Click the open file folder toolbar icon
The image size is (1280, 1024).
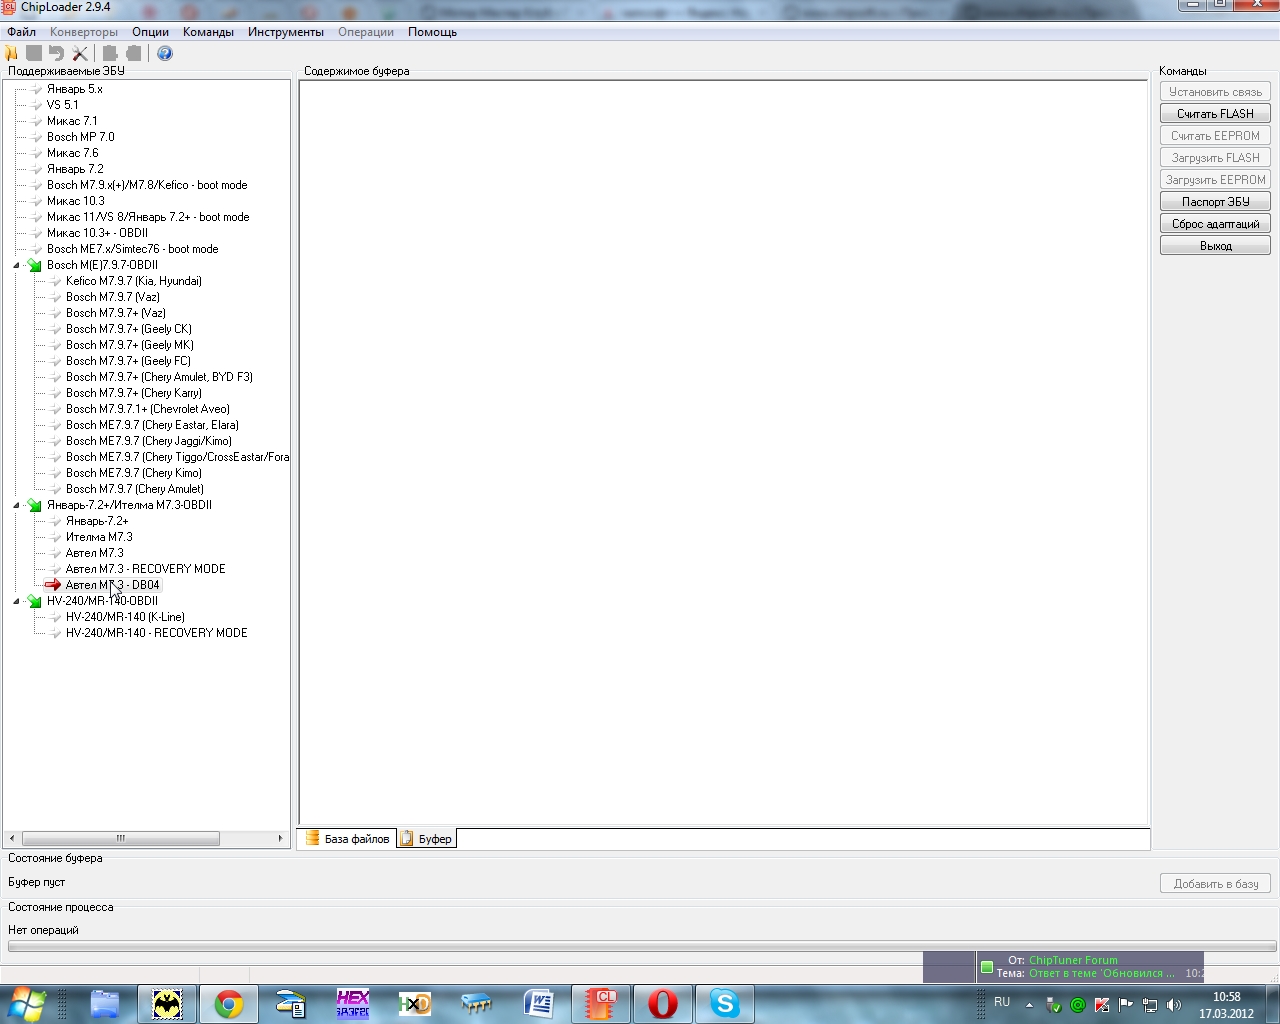click(x=12, y=53)
